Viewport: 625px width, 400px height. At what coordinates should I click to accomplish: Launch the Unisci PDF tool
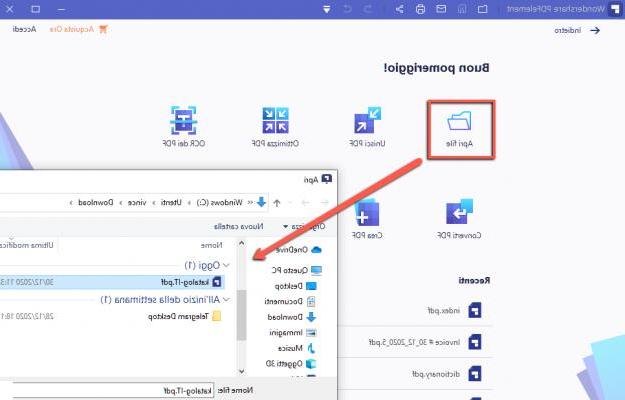coord(367,127)
